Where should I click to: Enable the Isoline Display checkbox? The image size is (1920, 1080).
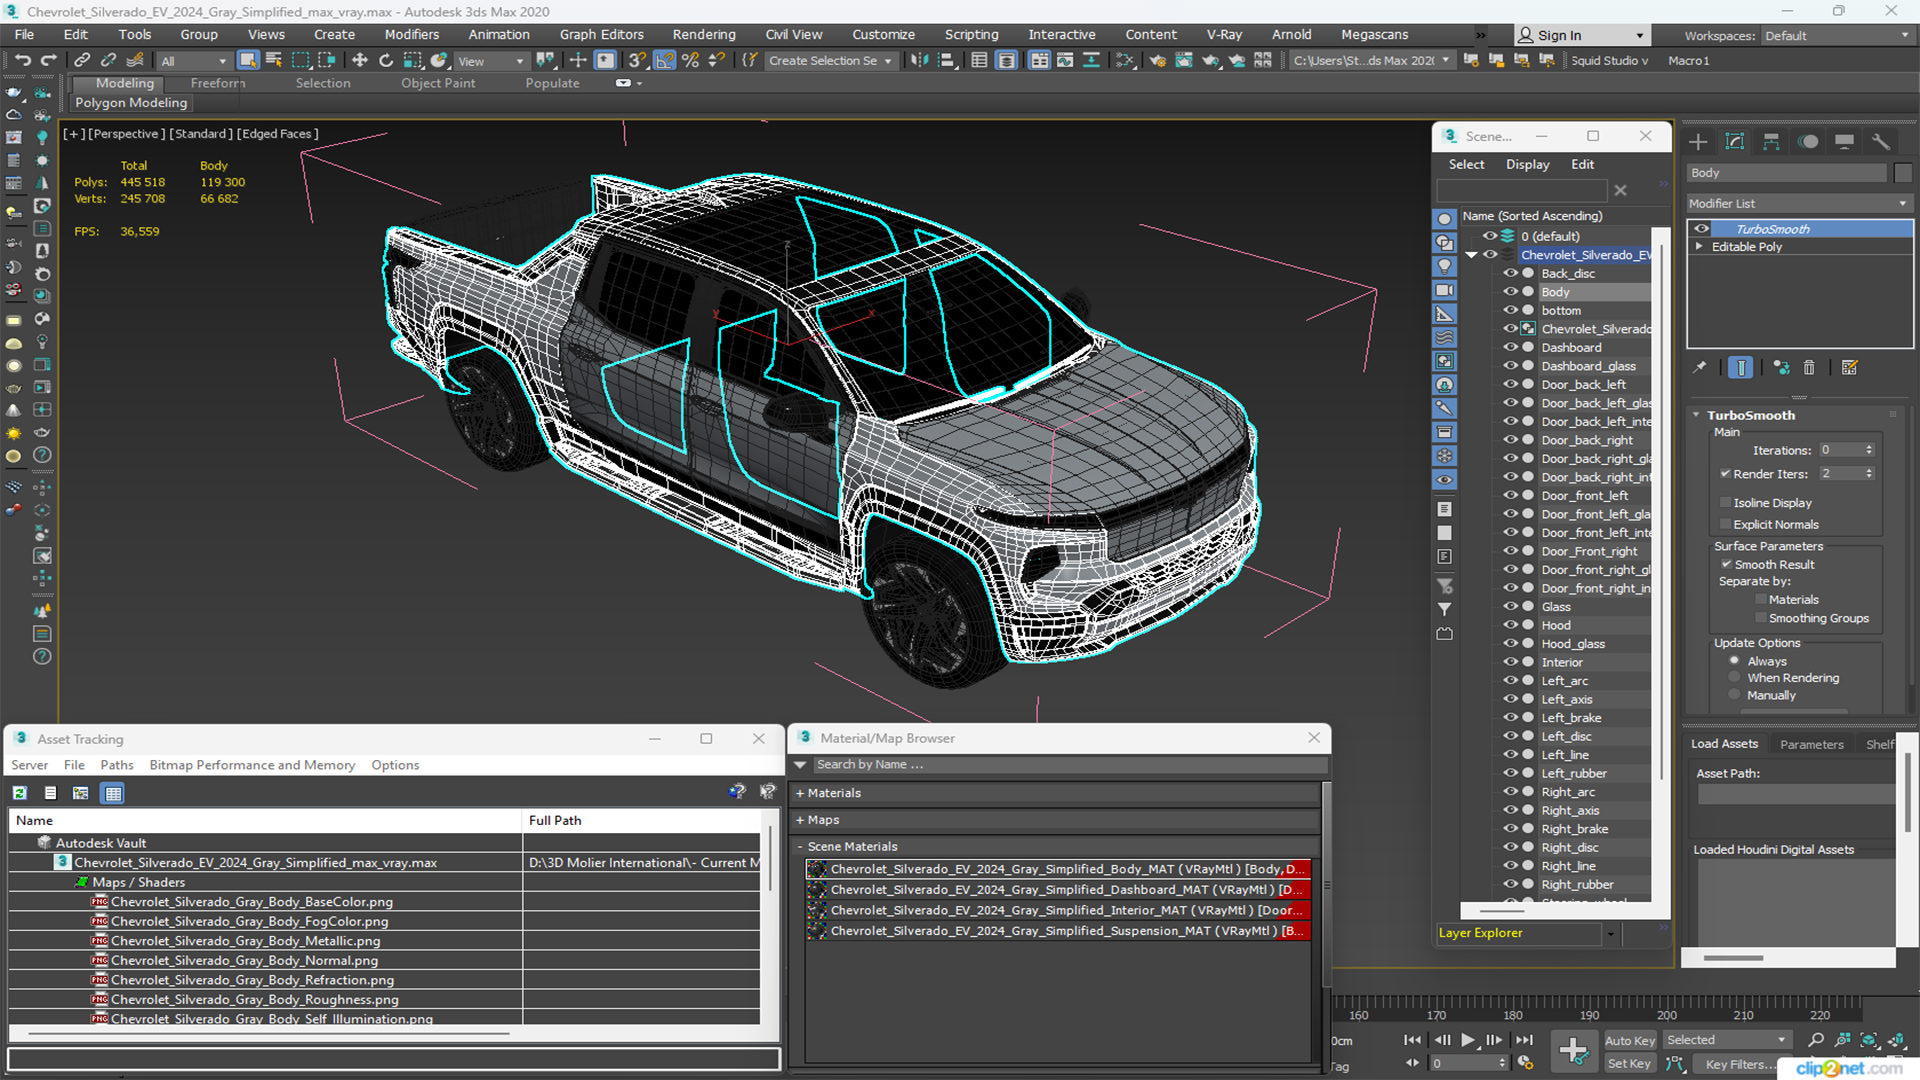pos(1725,503)
